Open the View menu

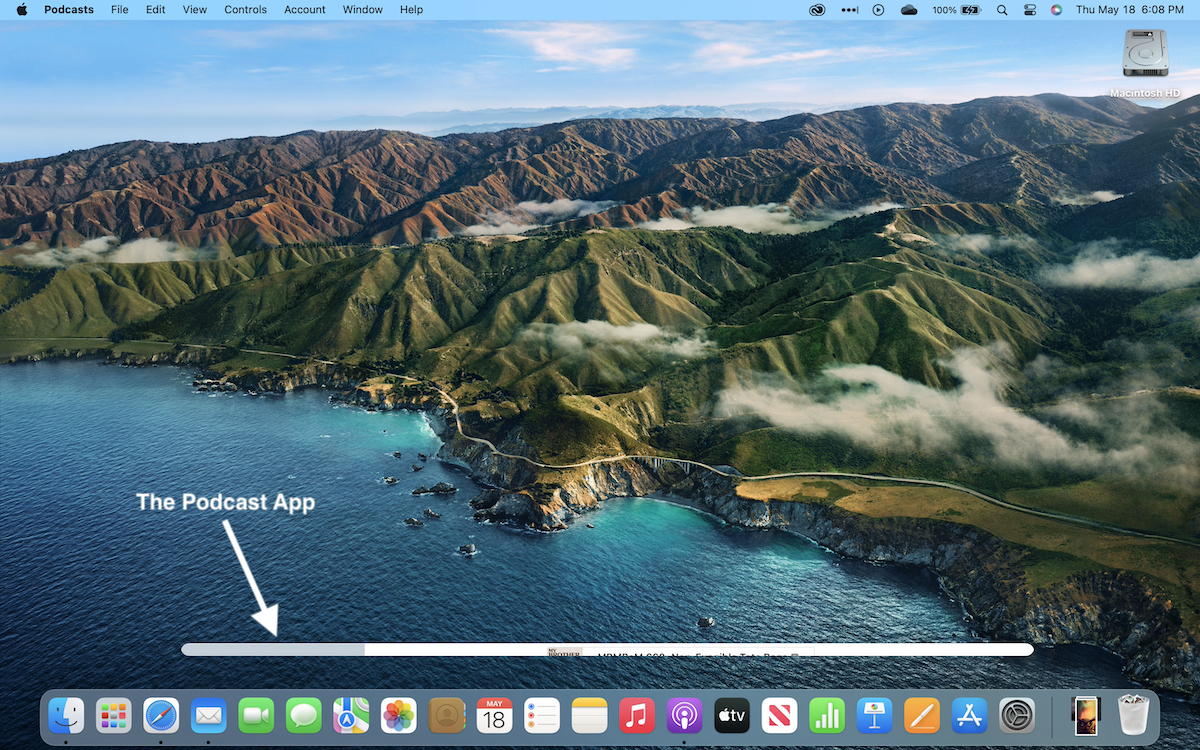pos(195,9)
